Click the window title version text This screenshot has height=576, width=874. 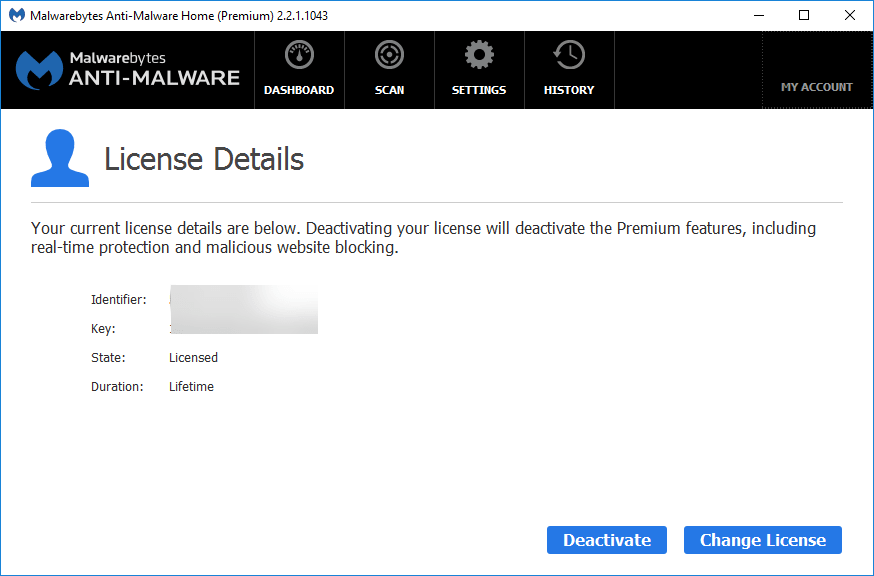tap(179, 16)
